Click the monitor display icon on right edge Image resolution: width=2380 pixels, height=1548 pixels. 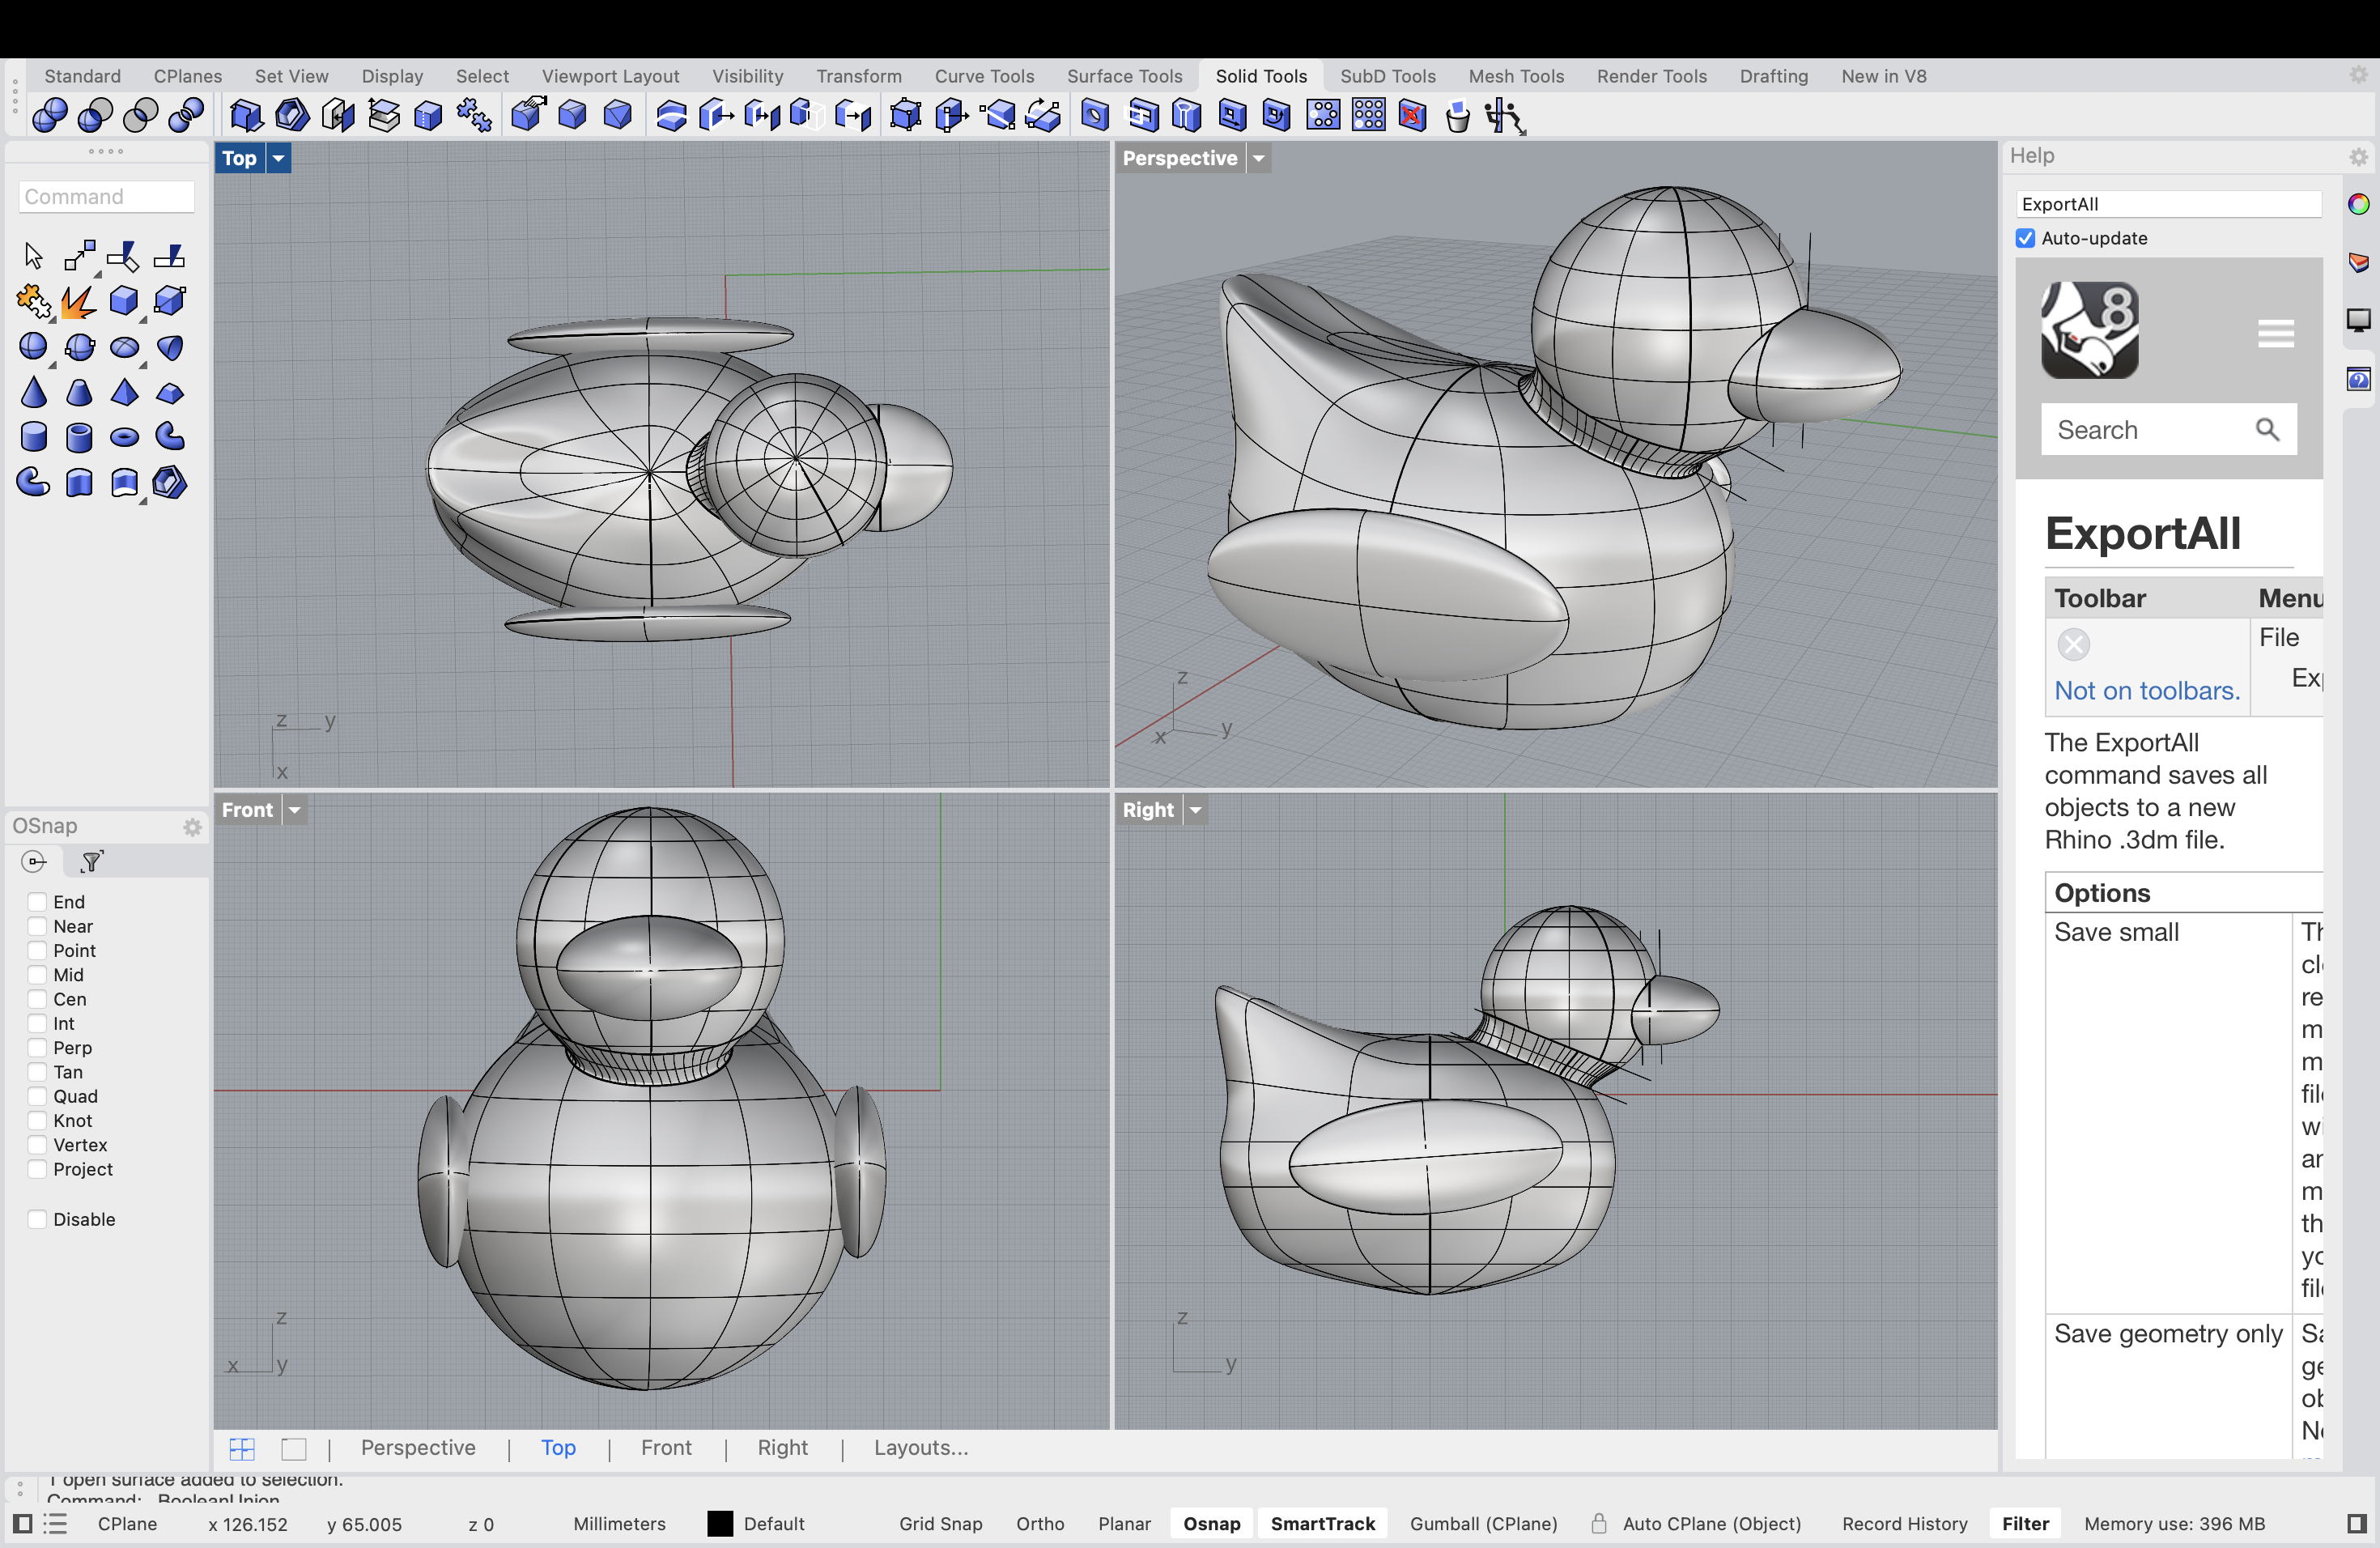tap(2358, 320)
